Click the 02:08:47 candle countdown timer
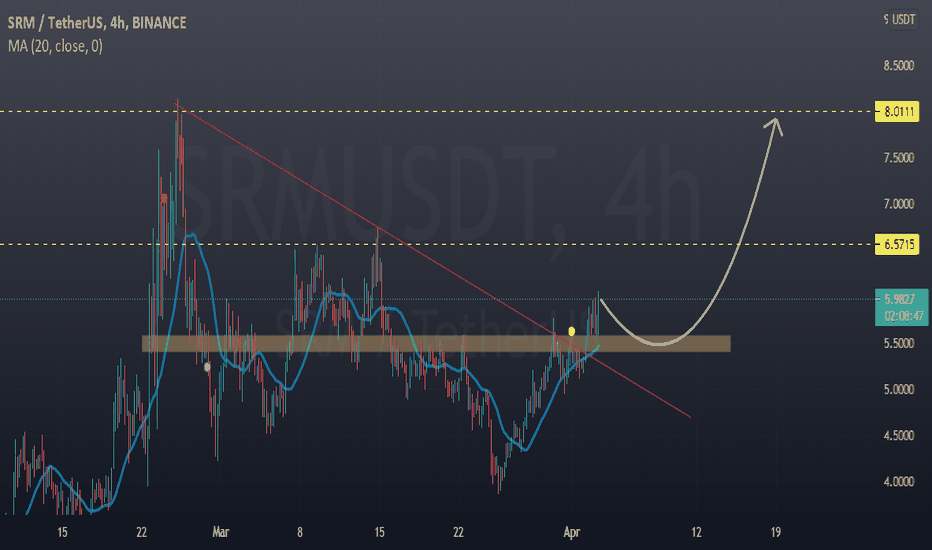 903,316
